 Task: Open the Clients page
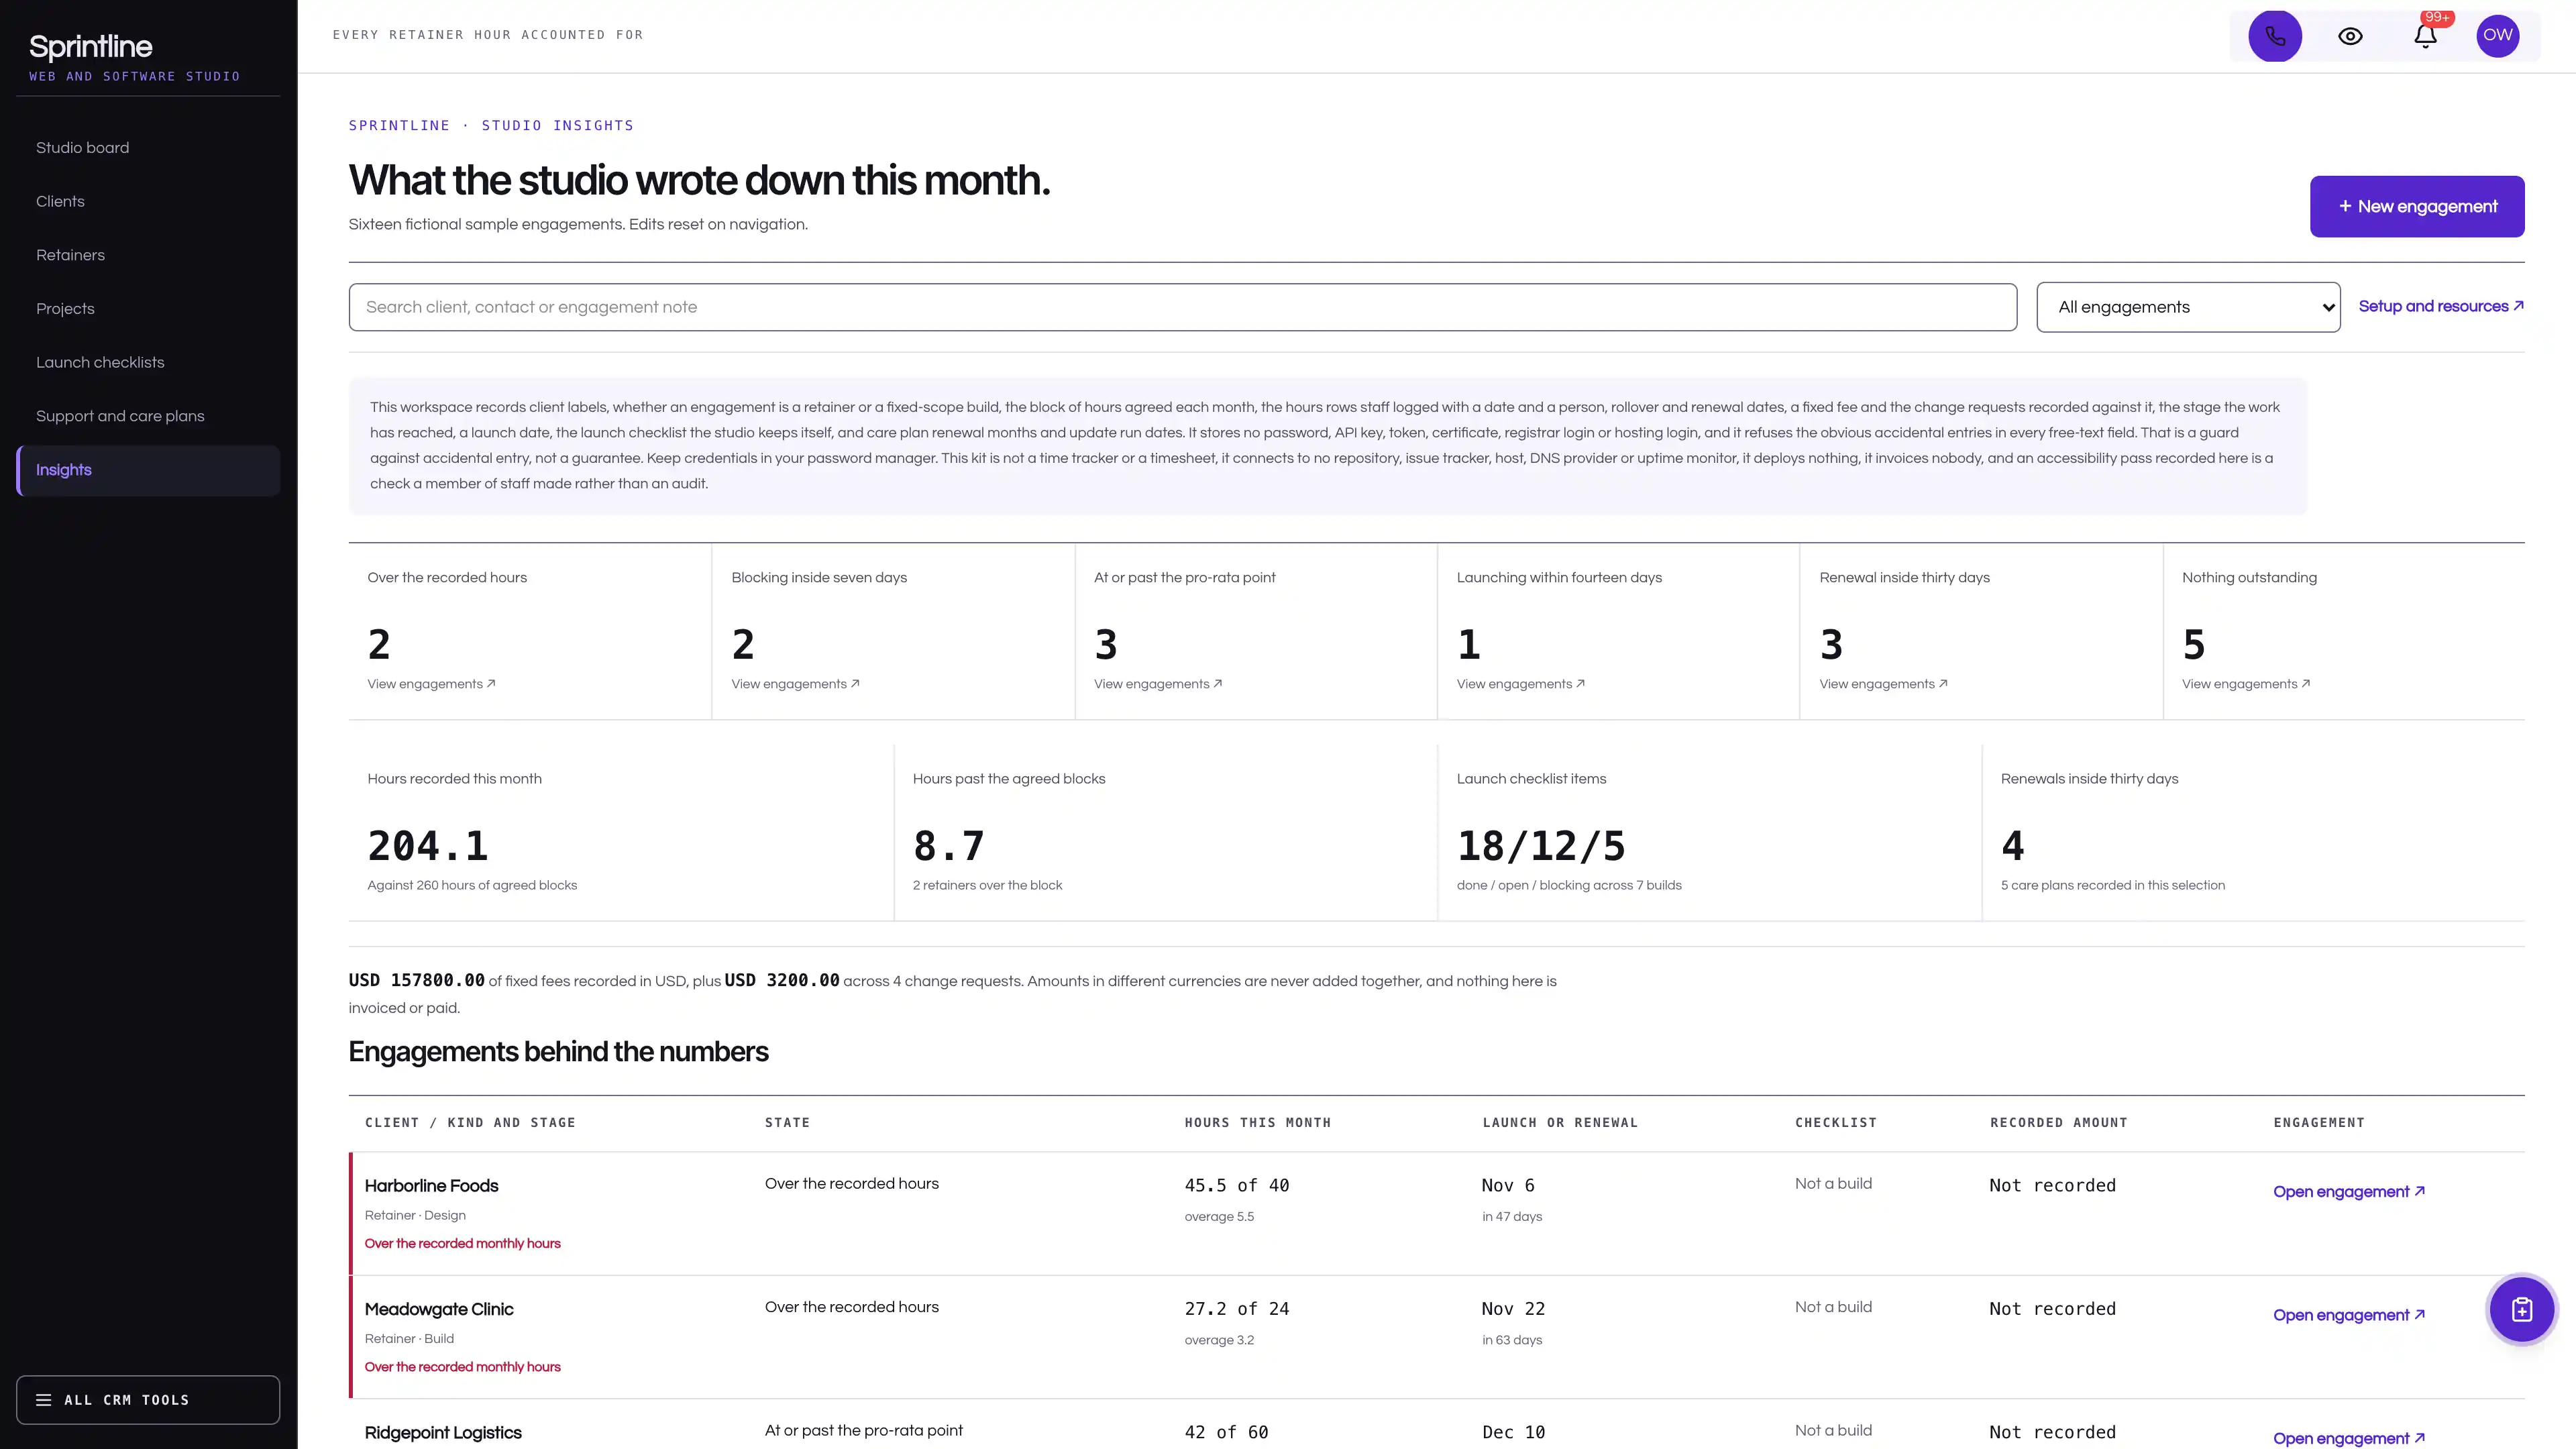coord(148,202)
